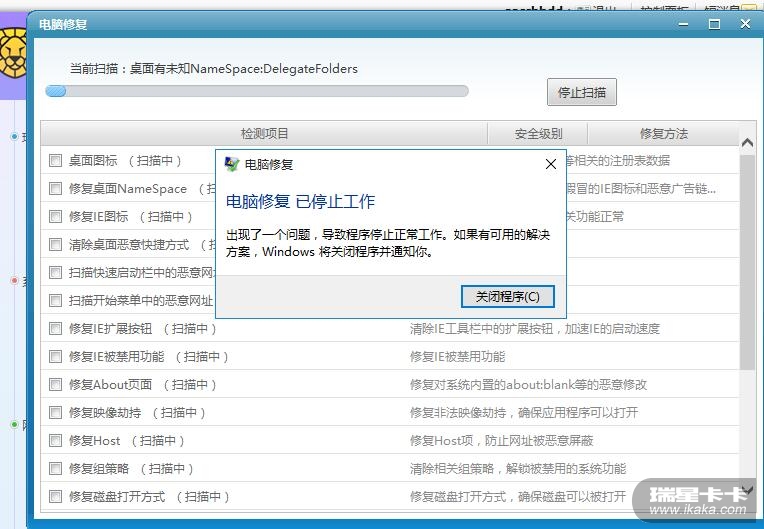Tick the 修复IE扩展按钮 checkbox

pyautogui.click(x=56, y=329)
